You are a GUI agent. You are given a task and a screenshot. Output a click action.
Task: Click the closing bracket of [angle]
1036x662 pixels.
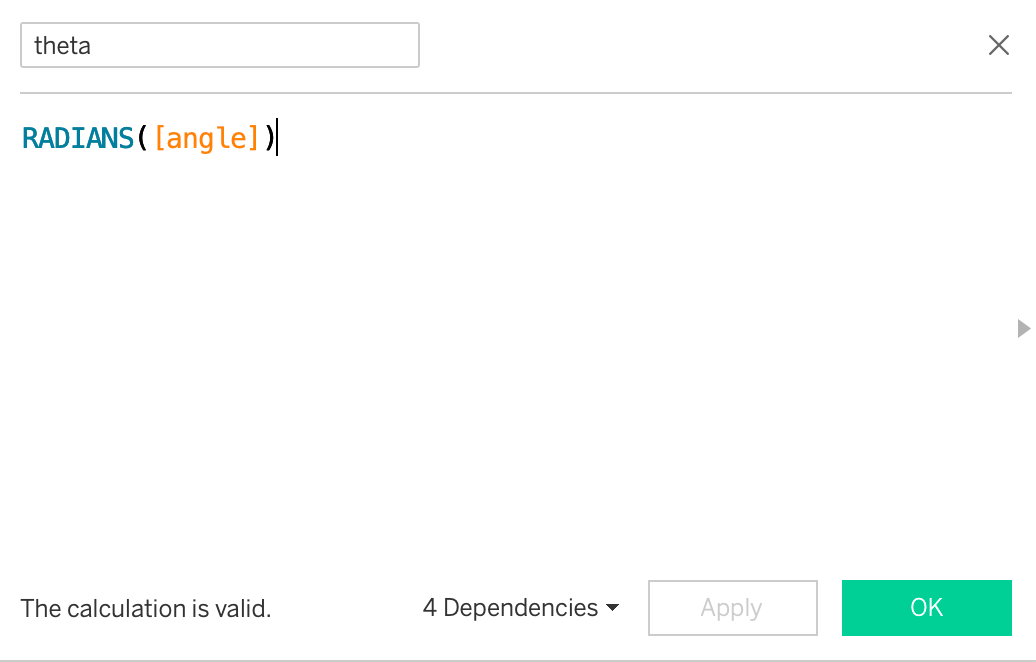tap(255, 138)
